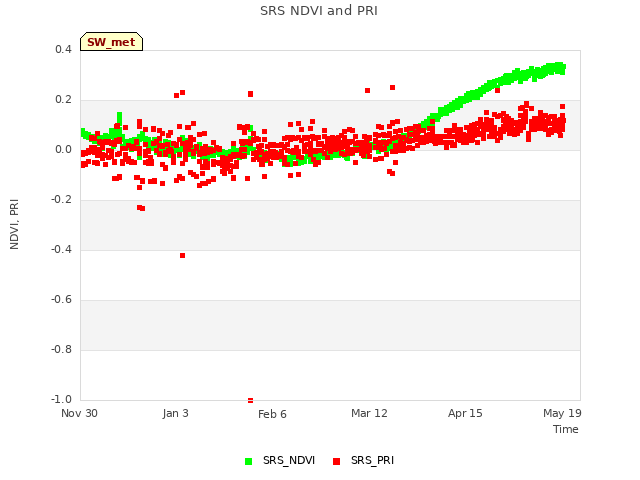
Task: Click the Time x-axis title
Action: (x=566, y=429)
